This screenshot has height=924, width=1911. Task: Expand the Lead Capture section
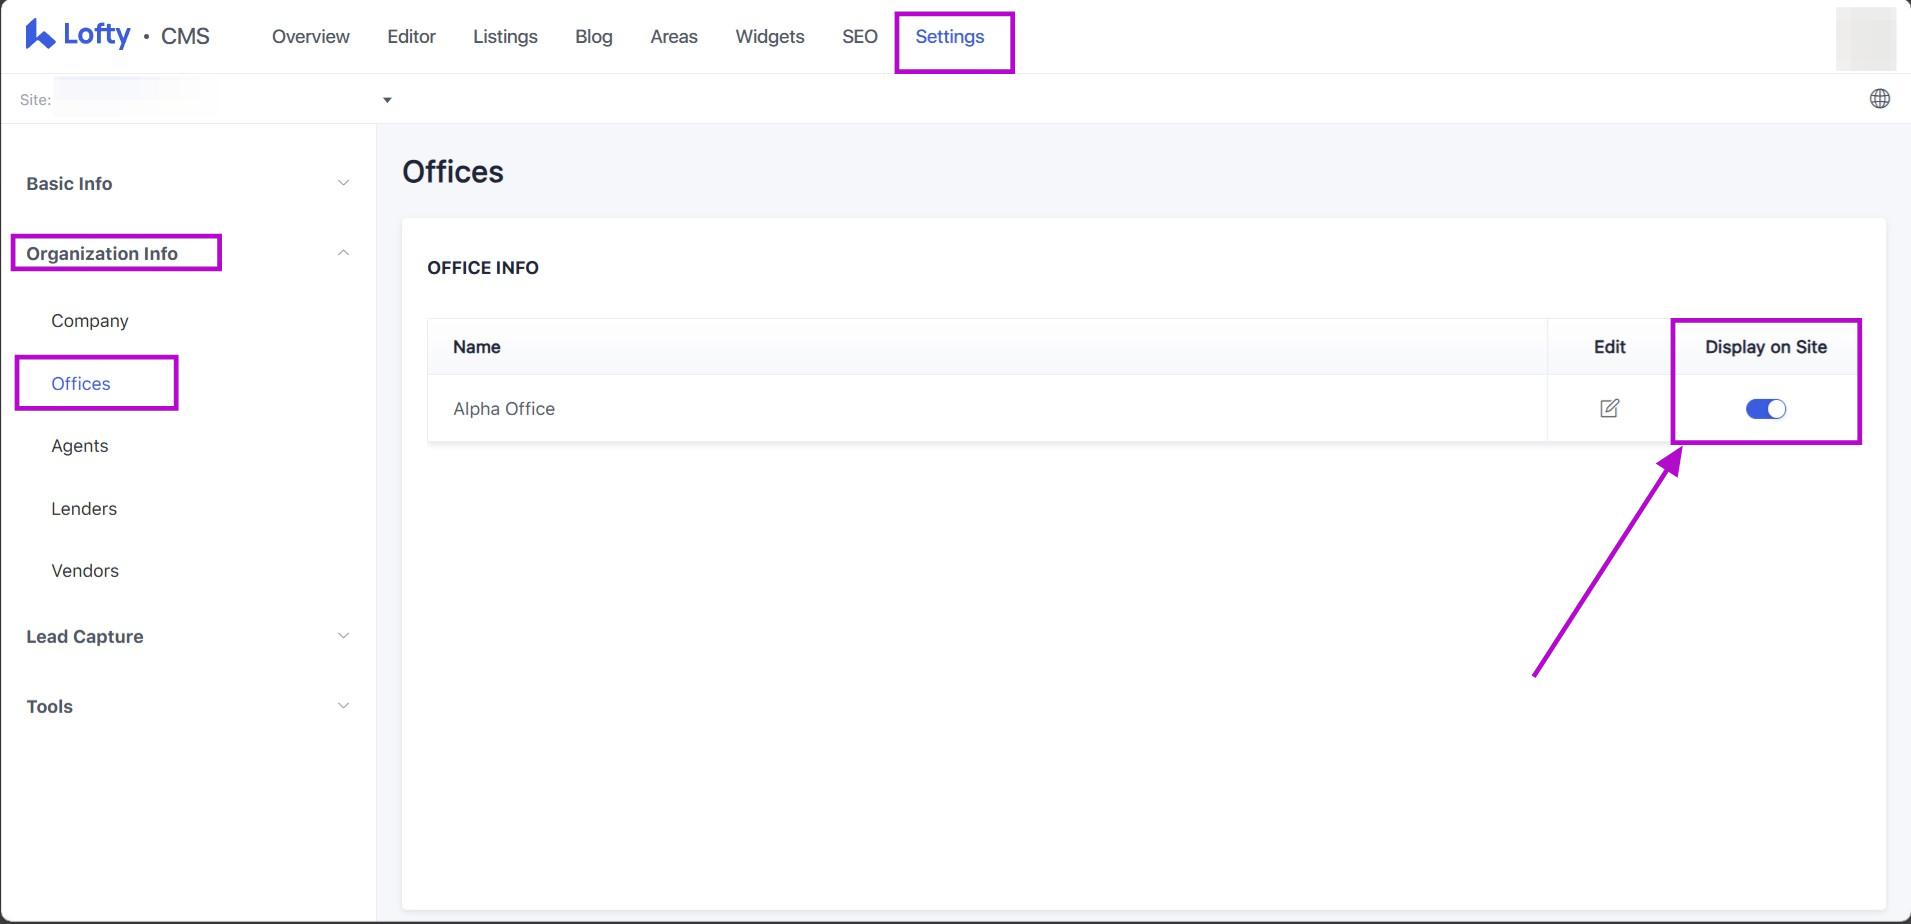(x=343, y=636)
